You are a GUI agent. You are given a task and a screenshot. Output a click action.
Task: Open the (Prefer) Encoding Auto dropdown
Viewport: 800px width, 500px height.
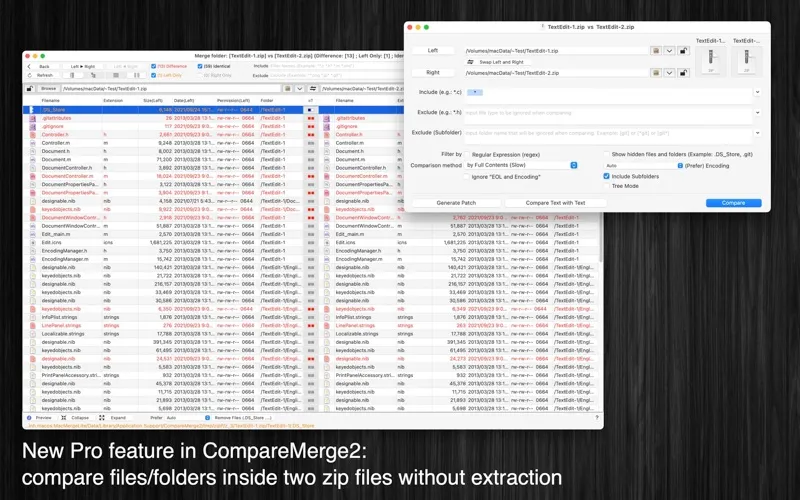[644, 166]
